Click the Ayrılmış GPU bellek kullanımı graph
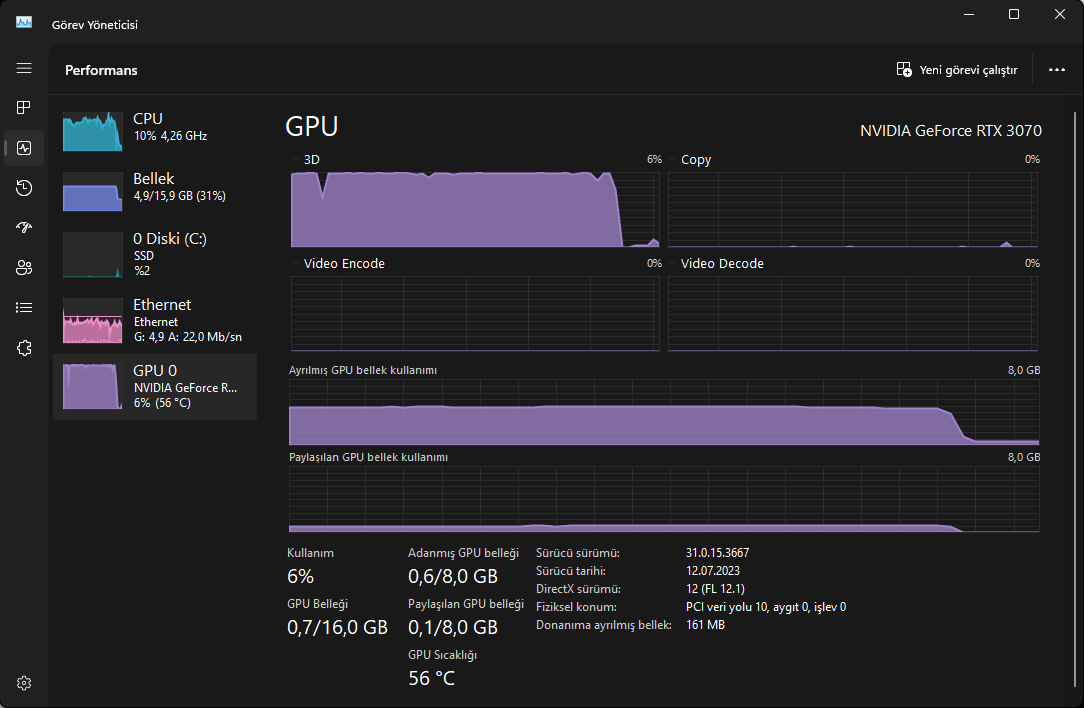This screenshot has height=708, width=1084. pos(664,412)
